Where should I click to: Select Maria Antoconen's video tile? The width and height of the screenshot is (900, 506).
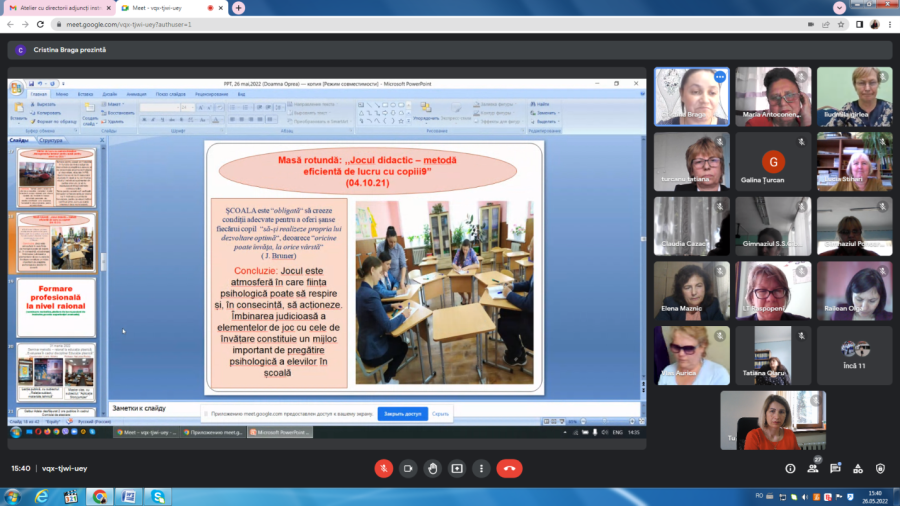pyautogui.click(x=773, y=96)
